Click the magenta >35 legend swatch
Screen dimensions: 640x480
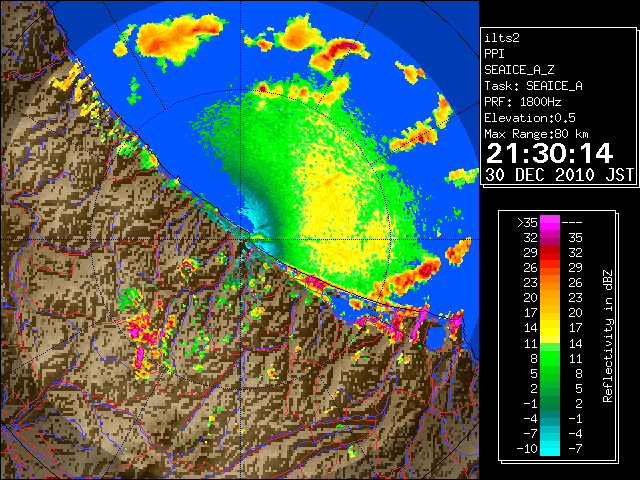coord(550,222)
